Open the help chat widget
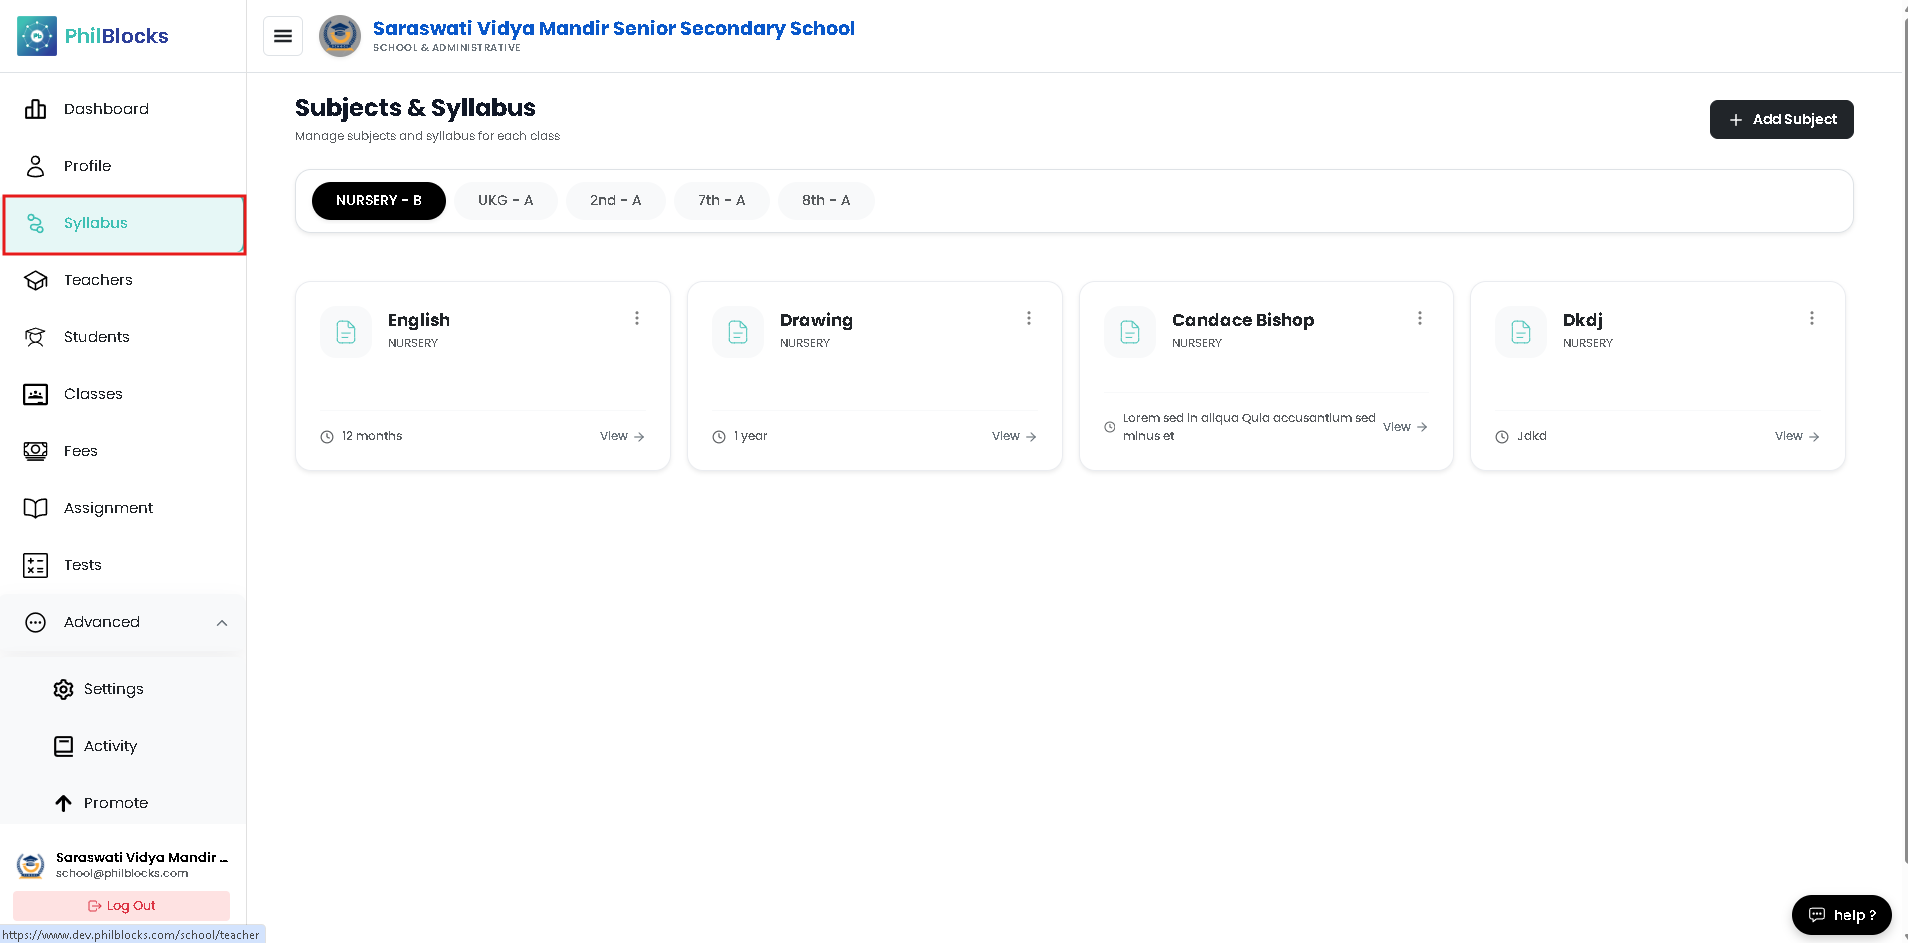The image size is (1908, 943). pyautogui.click(x=1842, y=915)
